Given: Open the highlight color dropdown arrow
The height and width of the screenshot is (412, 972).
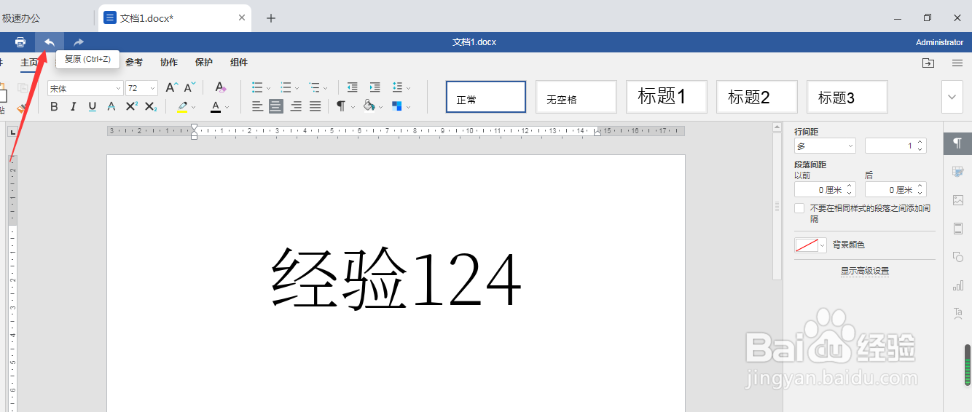Looking at the screenshot, I should click(x=193, y=107).
